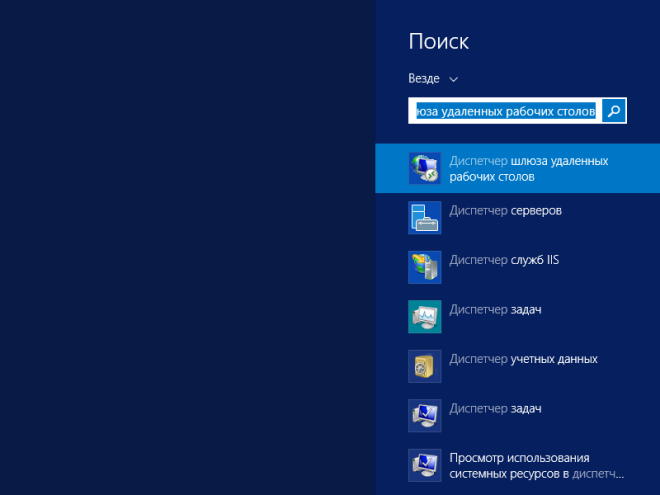Screen dimensions: 660x495
Task: Click the dark-blue-background Диспетчер задач icon
Action: [424, 414]
